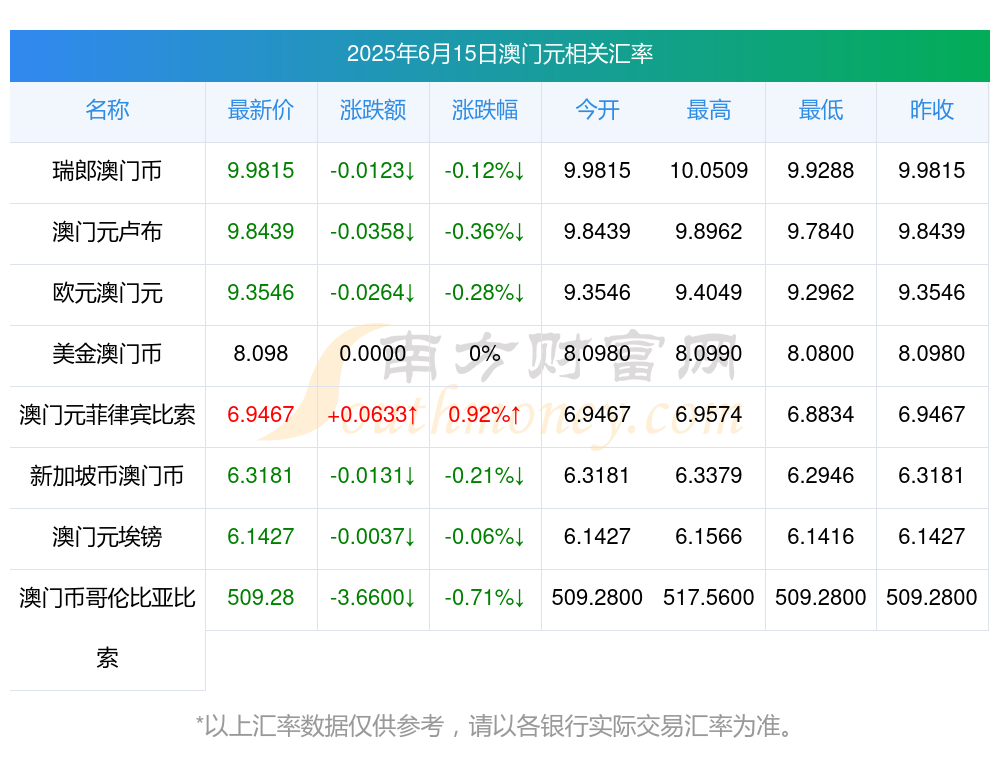Select the 最新价 column header

[x=260, y=110]
